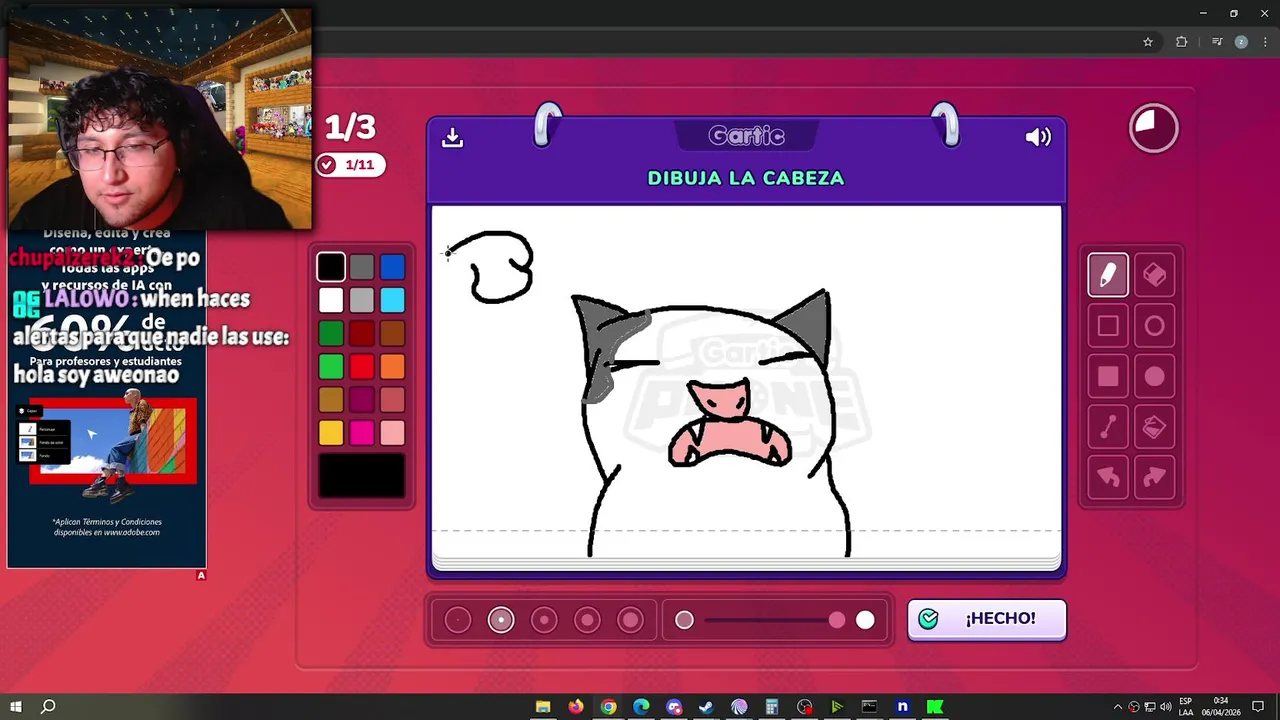Open Calculator from taskbar

(772, 707)
